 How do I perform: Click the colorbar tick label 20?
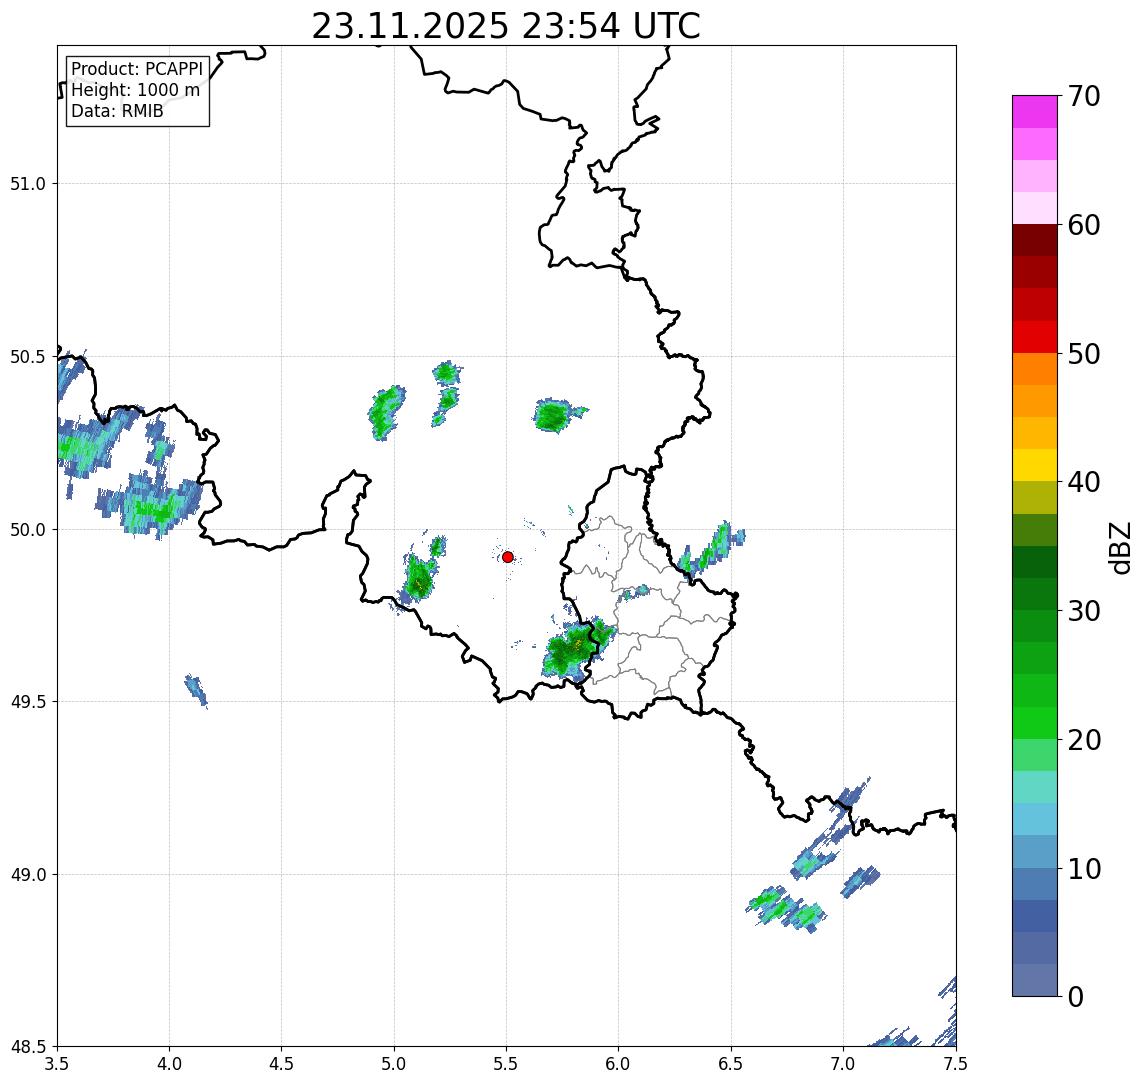click(x=1084, y=740)
